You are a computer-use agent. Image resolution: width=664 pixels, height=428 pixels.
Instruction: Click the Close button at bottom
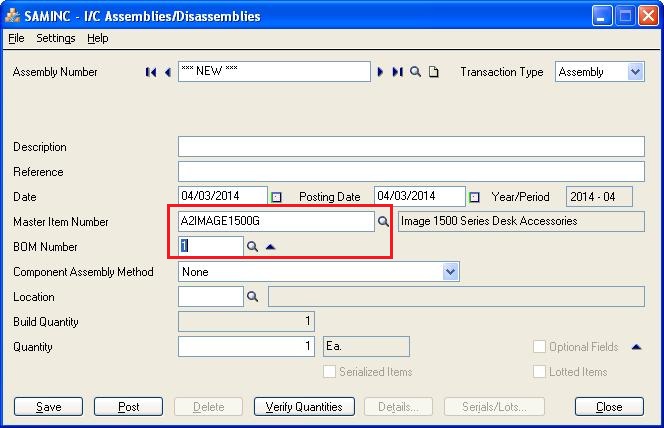(609, 406)
